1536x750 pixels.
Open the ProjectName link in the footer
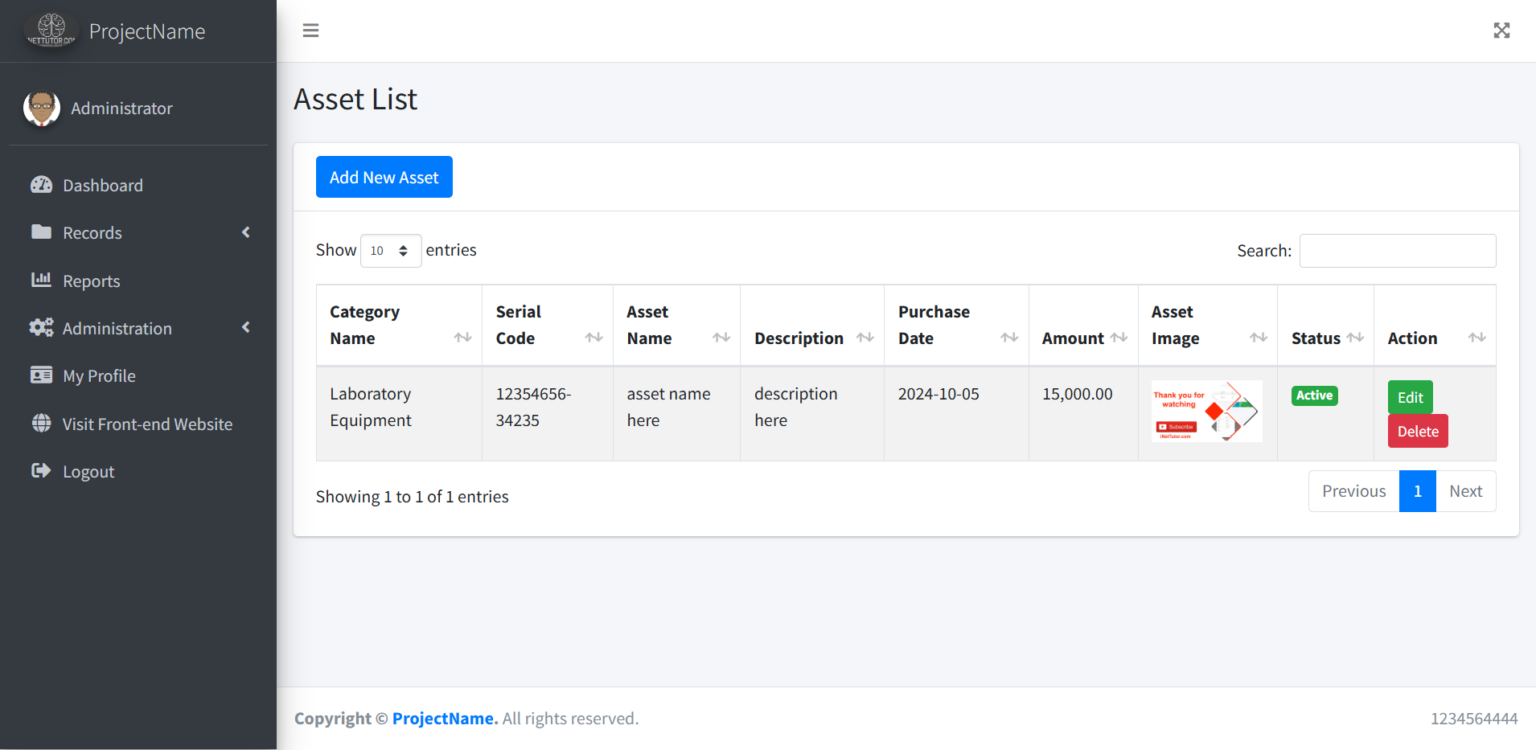click(x=443, y=718)
